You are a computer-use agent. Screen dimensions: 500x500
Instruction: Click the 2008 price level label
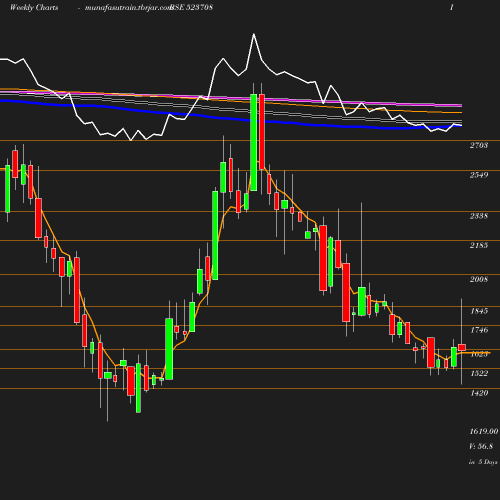[x=479, y=279]
